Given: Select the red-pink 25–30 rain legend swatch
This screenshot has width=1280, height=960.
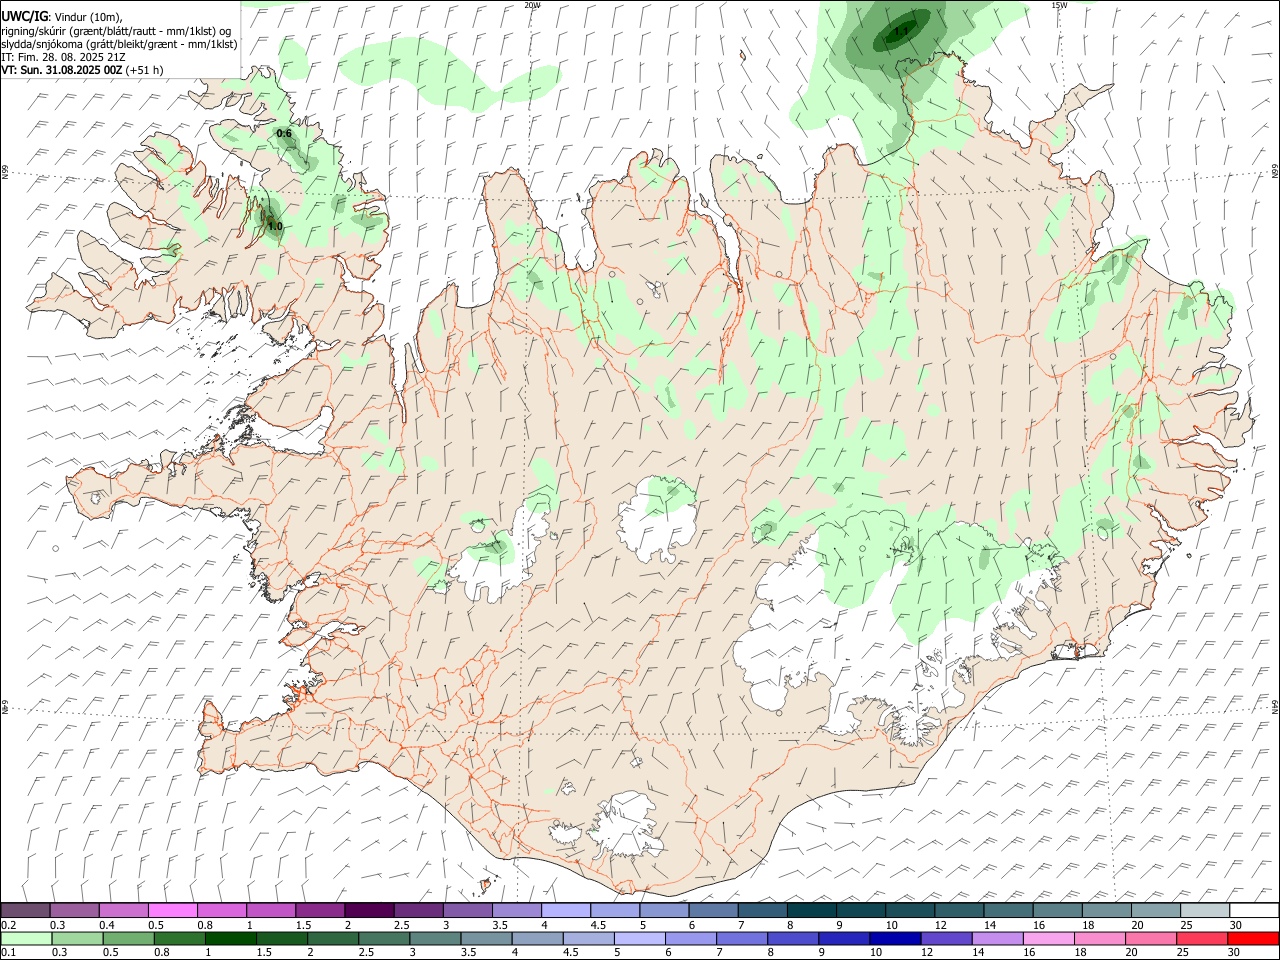Looking at the screenshot, I should pos(1201,938).
